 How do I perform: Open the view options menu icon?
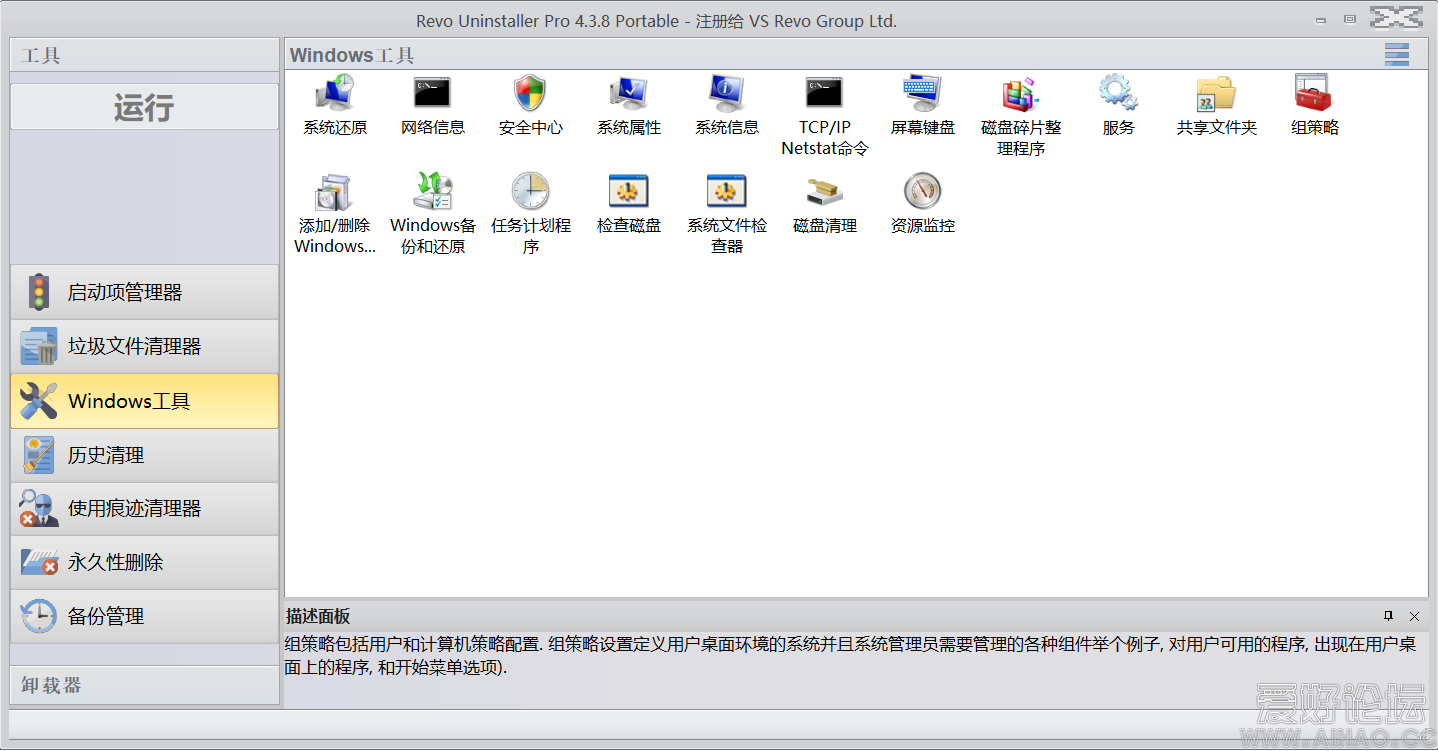click(x=1397, y=55)
